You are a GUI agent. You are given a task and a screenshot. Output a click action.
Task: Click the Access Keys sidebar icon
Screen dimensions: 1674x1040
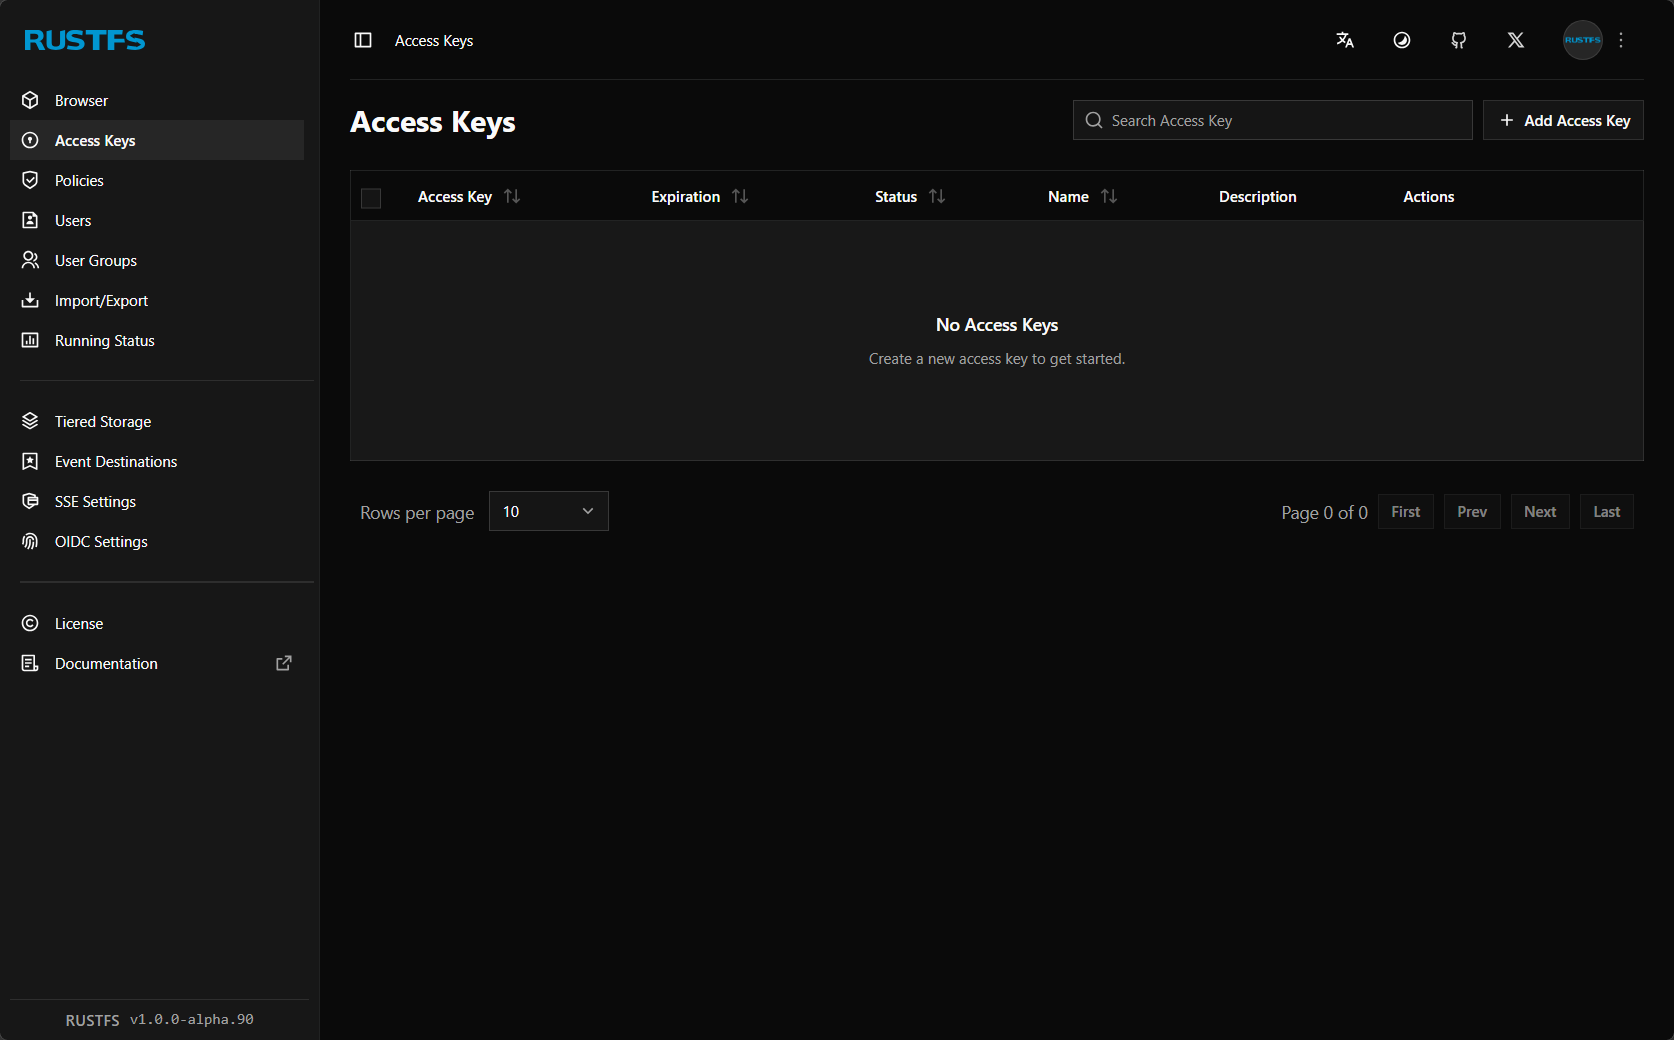click(x=30, y=140)
